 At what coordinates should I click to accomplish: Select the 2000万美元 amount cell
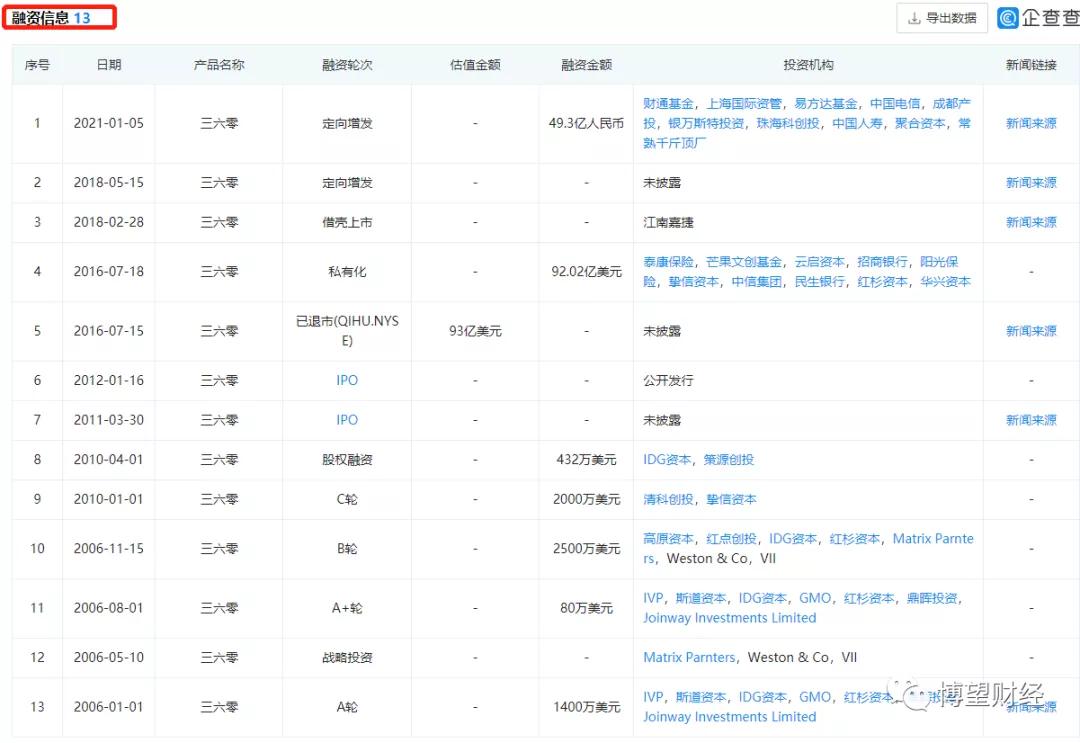click(x=586, y=499)
